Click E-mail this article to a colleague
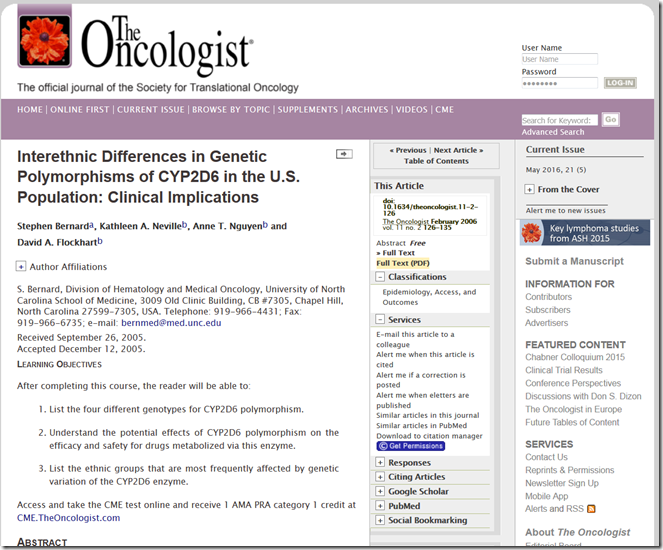 [x=415, y=339]
